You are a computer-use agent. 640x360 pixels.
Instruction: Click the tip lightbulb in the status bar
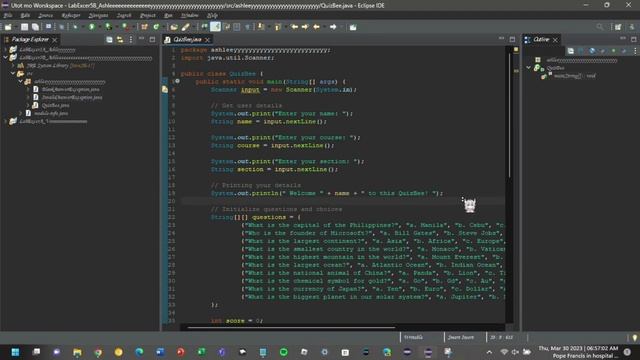[x=634, y=338]
